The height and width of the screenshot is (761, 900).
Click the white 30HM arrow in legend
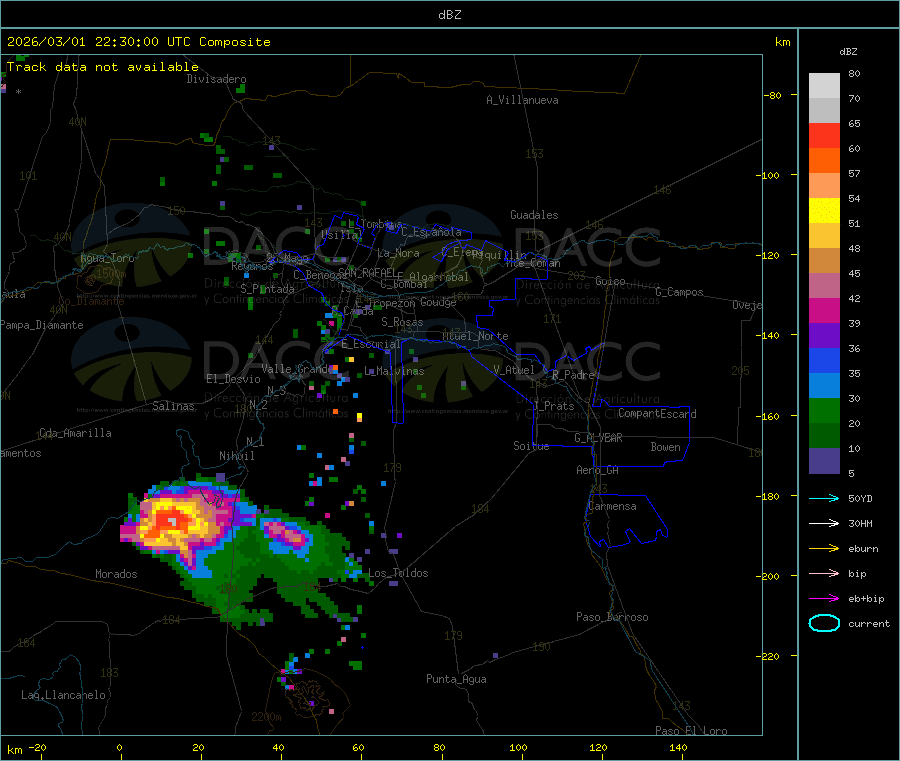pyautogui.click(x=824, y=523)
